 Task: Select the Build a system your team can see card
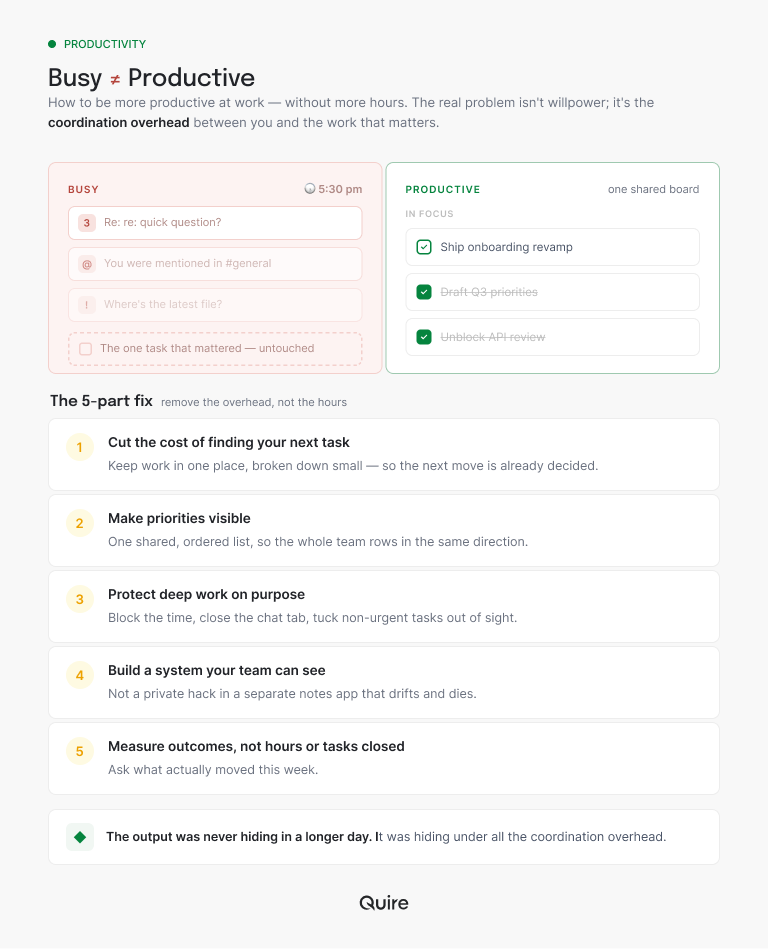pos(384,682)
